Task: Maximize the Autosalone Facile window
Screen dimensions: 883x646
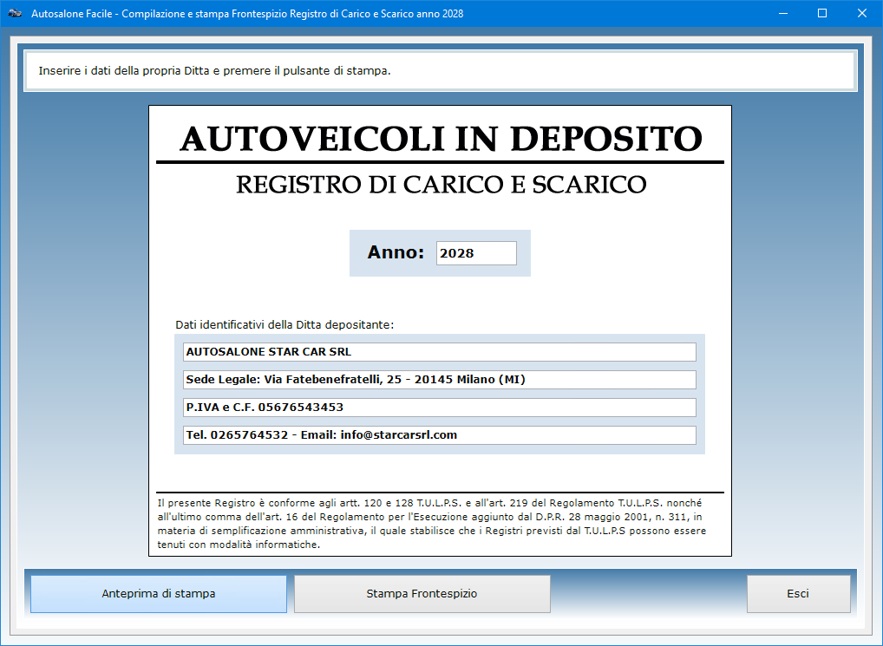Action: pos(822,14)
